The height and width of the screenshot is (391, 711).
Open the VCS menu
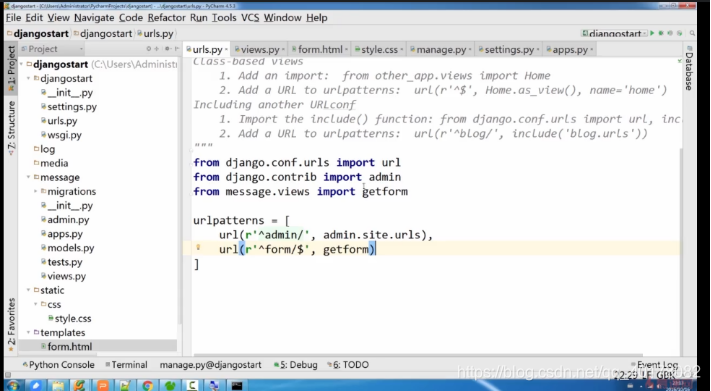coord(250,18)
